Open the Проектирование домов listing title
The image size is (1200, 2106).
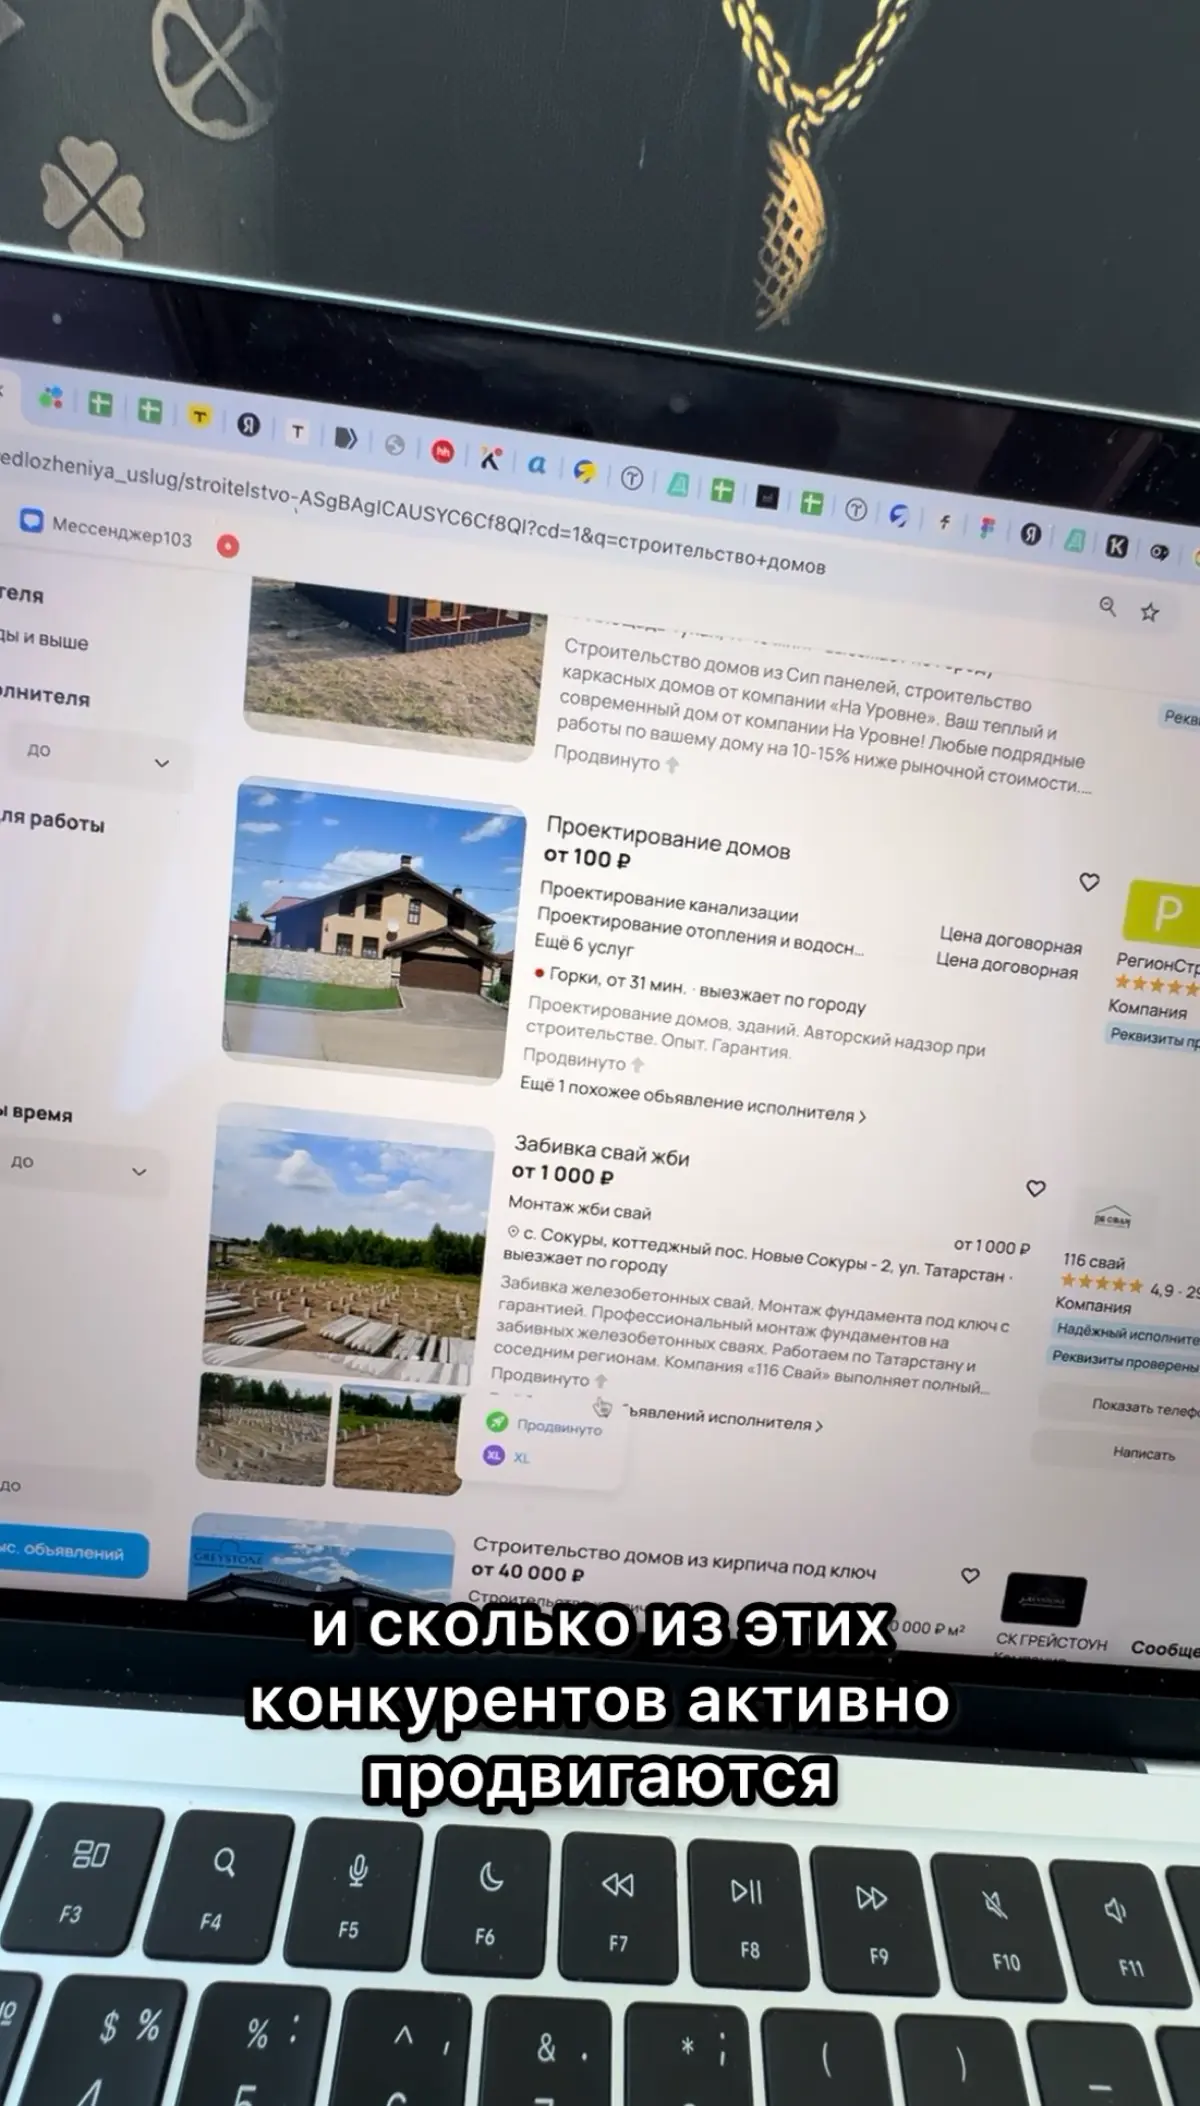[x=668, y=837]
